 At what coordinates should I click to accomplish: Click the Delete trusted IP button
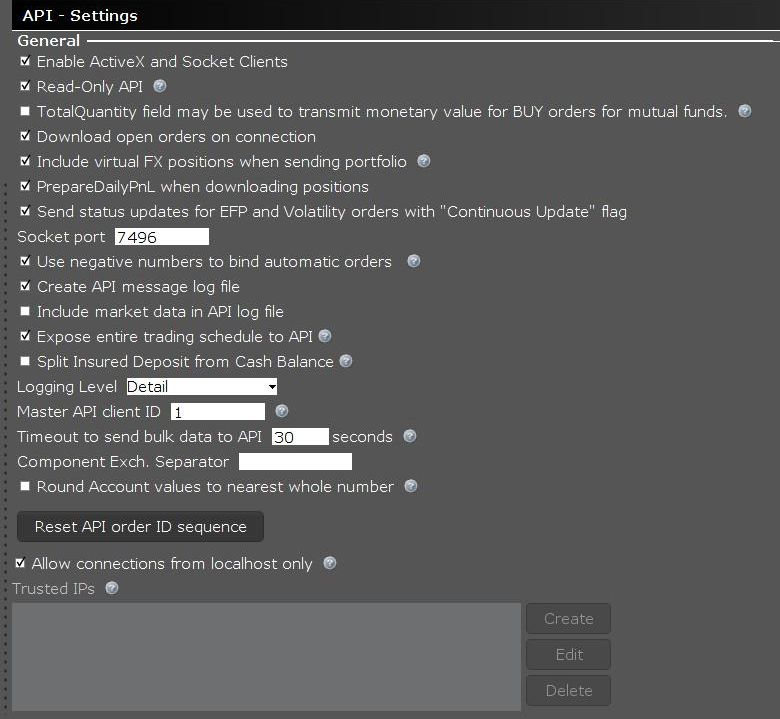pyautogui.click(x=569, y=691)
